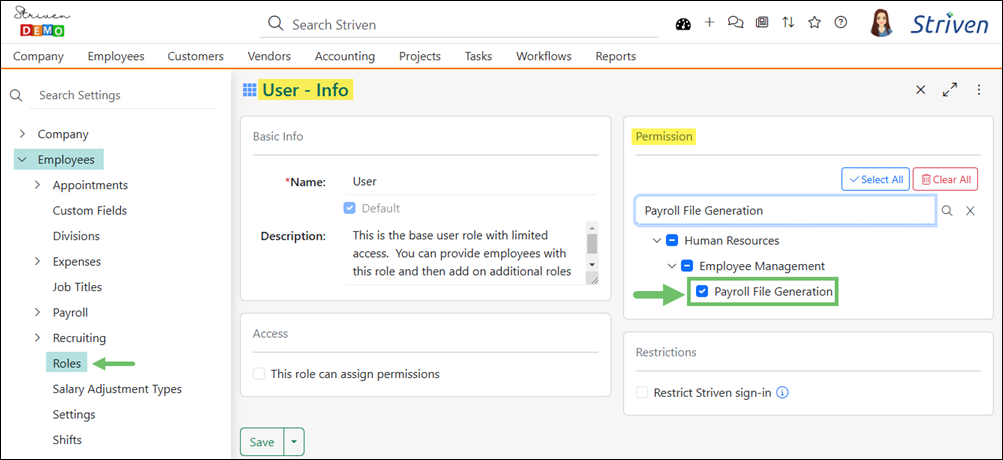Viewport: 1003px width, 460px height.
Task: Open Salary Adjustment Types settings
Action: coord(117,389)
